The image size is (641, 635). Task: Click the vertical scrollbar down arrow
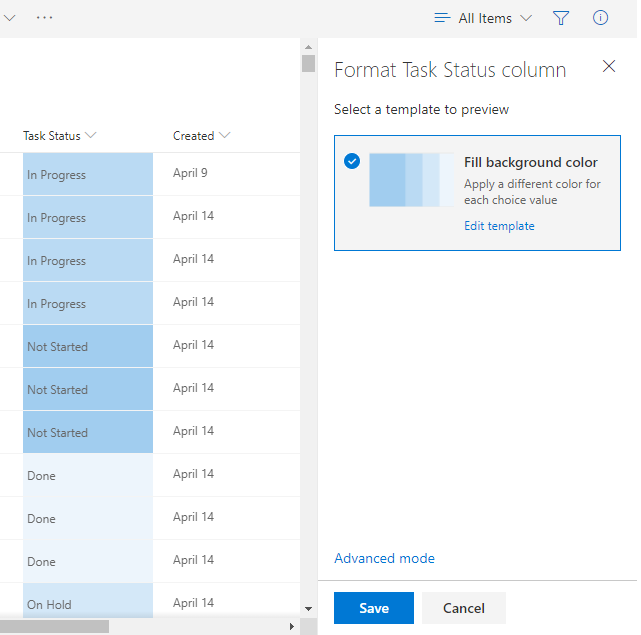click(x=309, y=609)
